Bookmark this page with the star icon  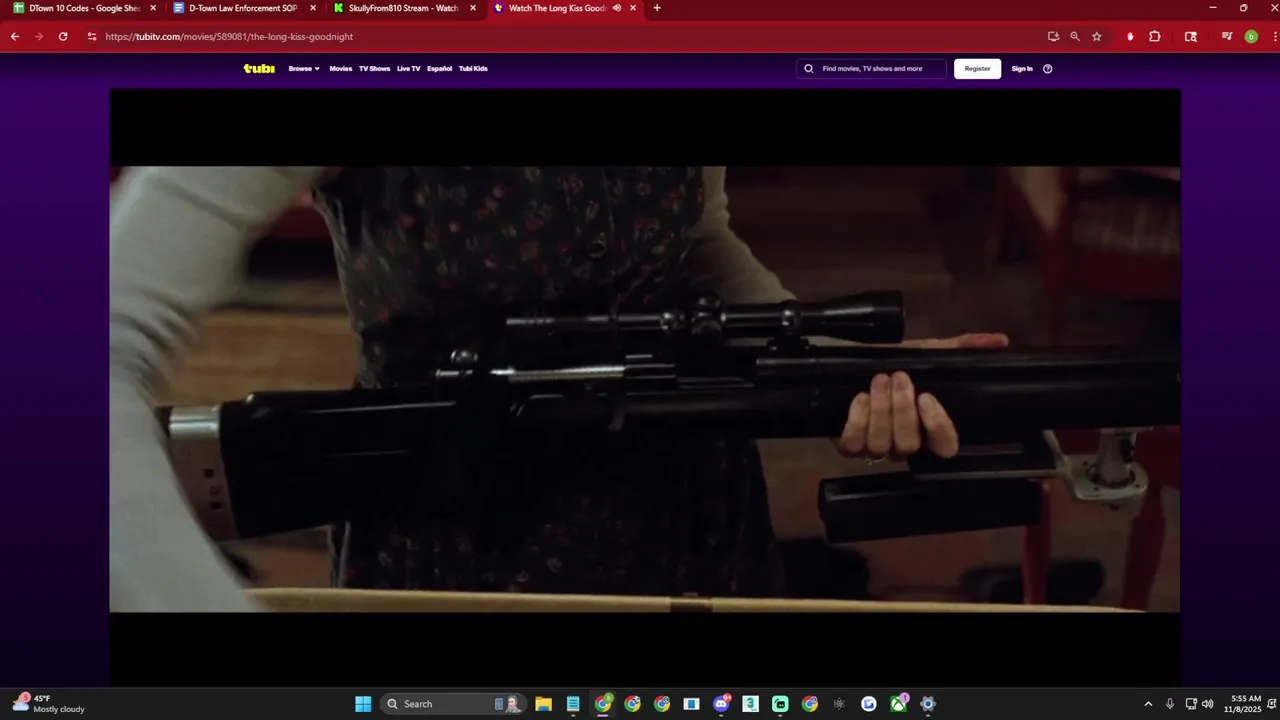[1097, 36]
